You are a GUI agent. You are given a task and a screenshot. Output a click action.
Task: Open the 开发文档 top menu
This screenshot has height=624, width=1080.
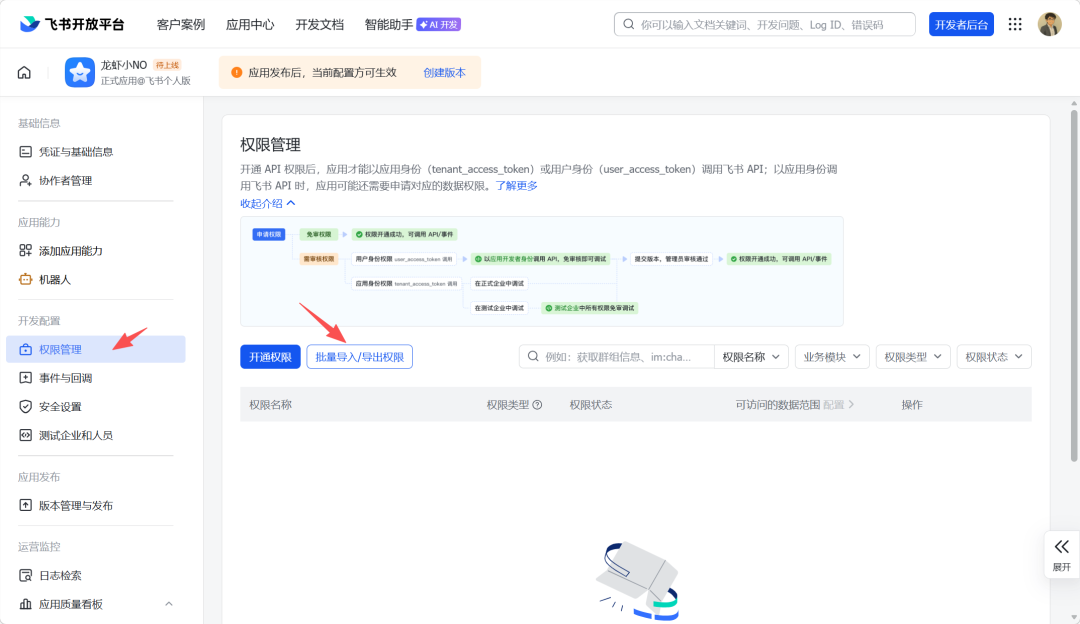tap(319, 24)
